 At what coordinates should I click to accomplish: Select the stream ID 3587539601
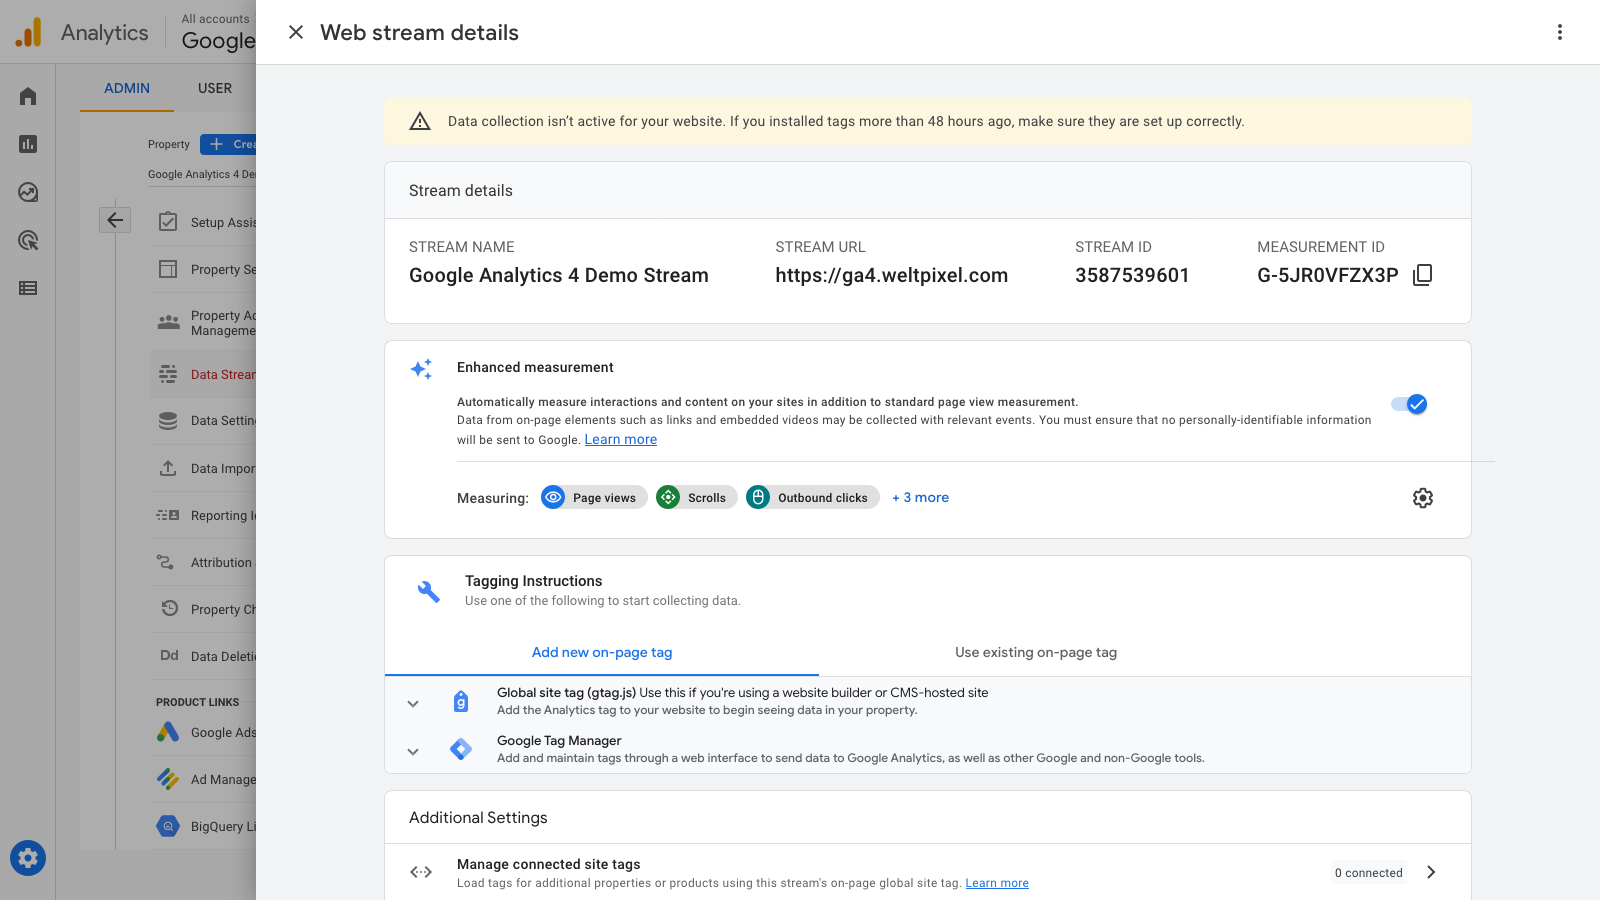point(1132,275)
